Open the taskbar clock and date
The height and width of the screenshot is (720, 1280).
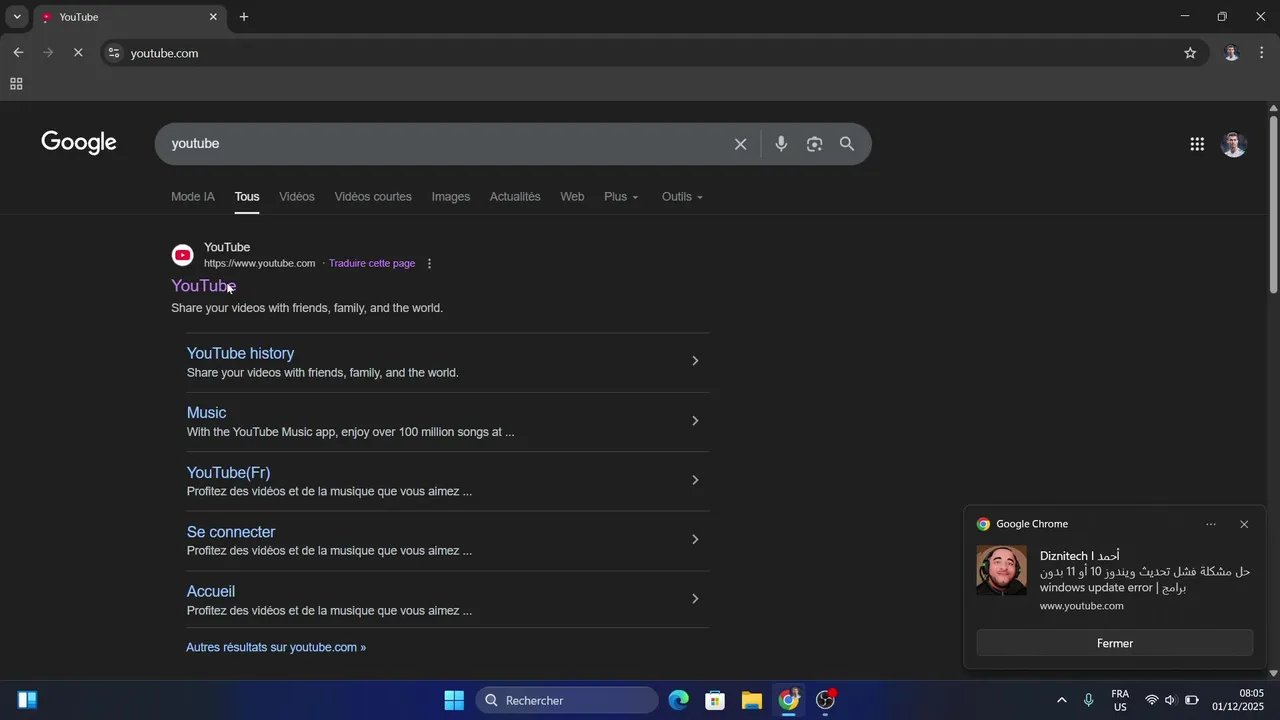point(1238,700)
